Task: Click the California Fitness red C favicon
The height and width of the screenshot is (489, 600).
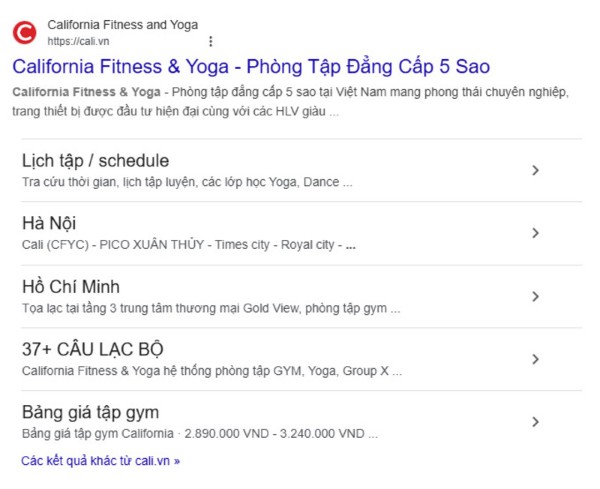Action: [24, 33]
